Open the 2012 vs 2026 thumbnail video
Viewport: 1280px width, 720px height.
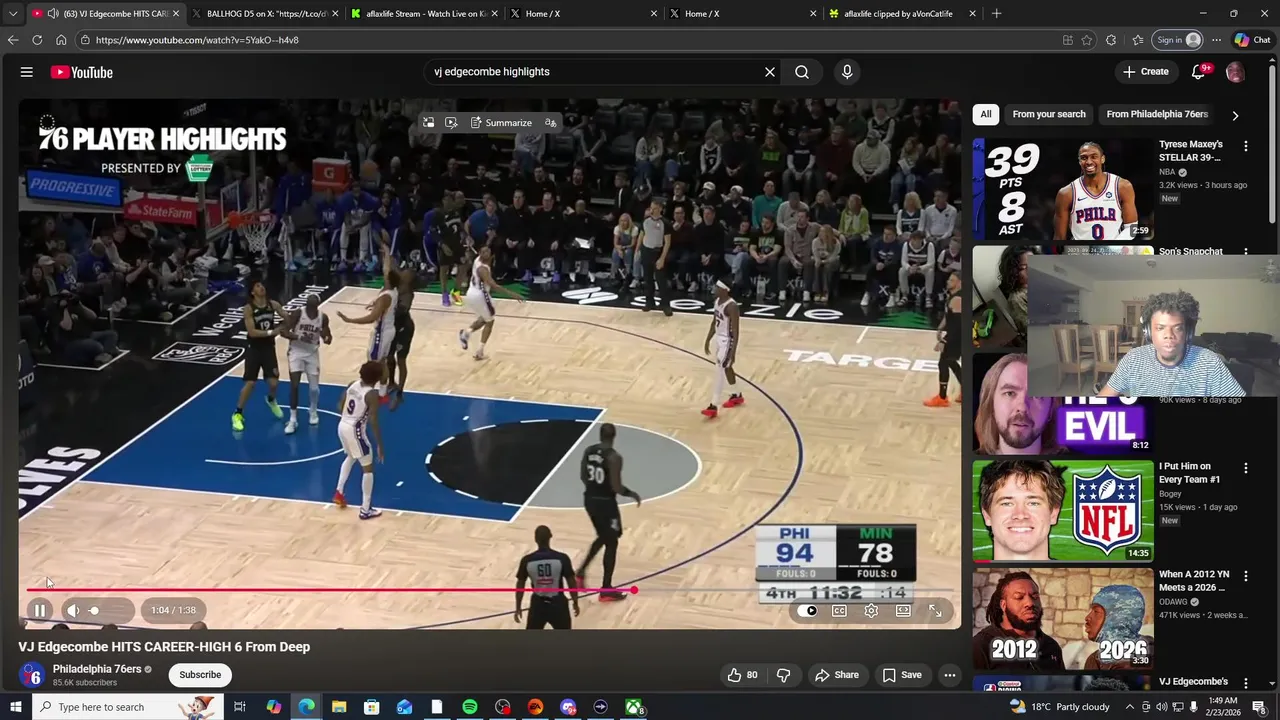(x=1063, y=618)
